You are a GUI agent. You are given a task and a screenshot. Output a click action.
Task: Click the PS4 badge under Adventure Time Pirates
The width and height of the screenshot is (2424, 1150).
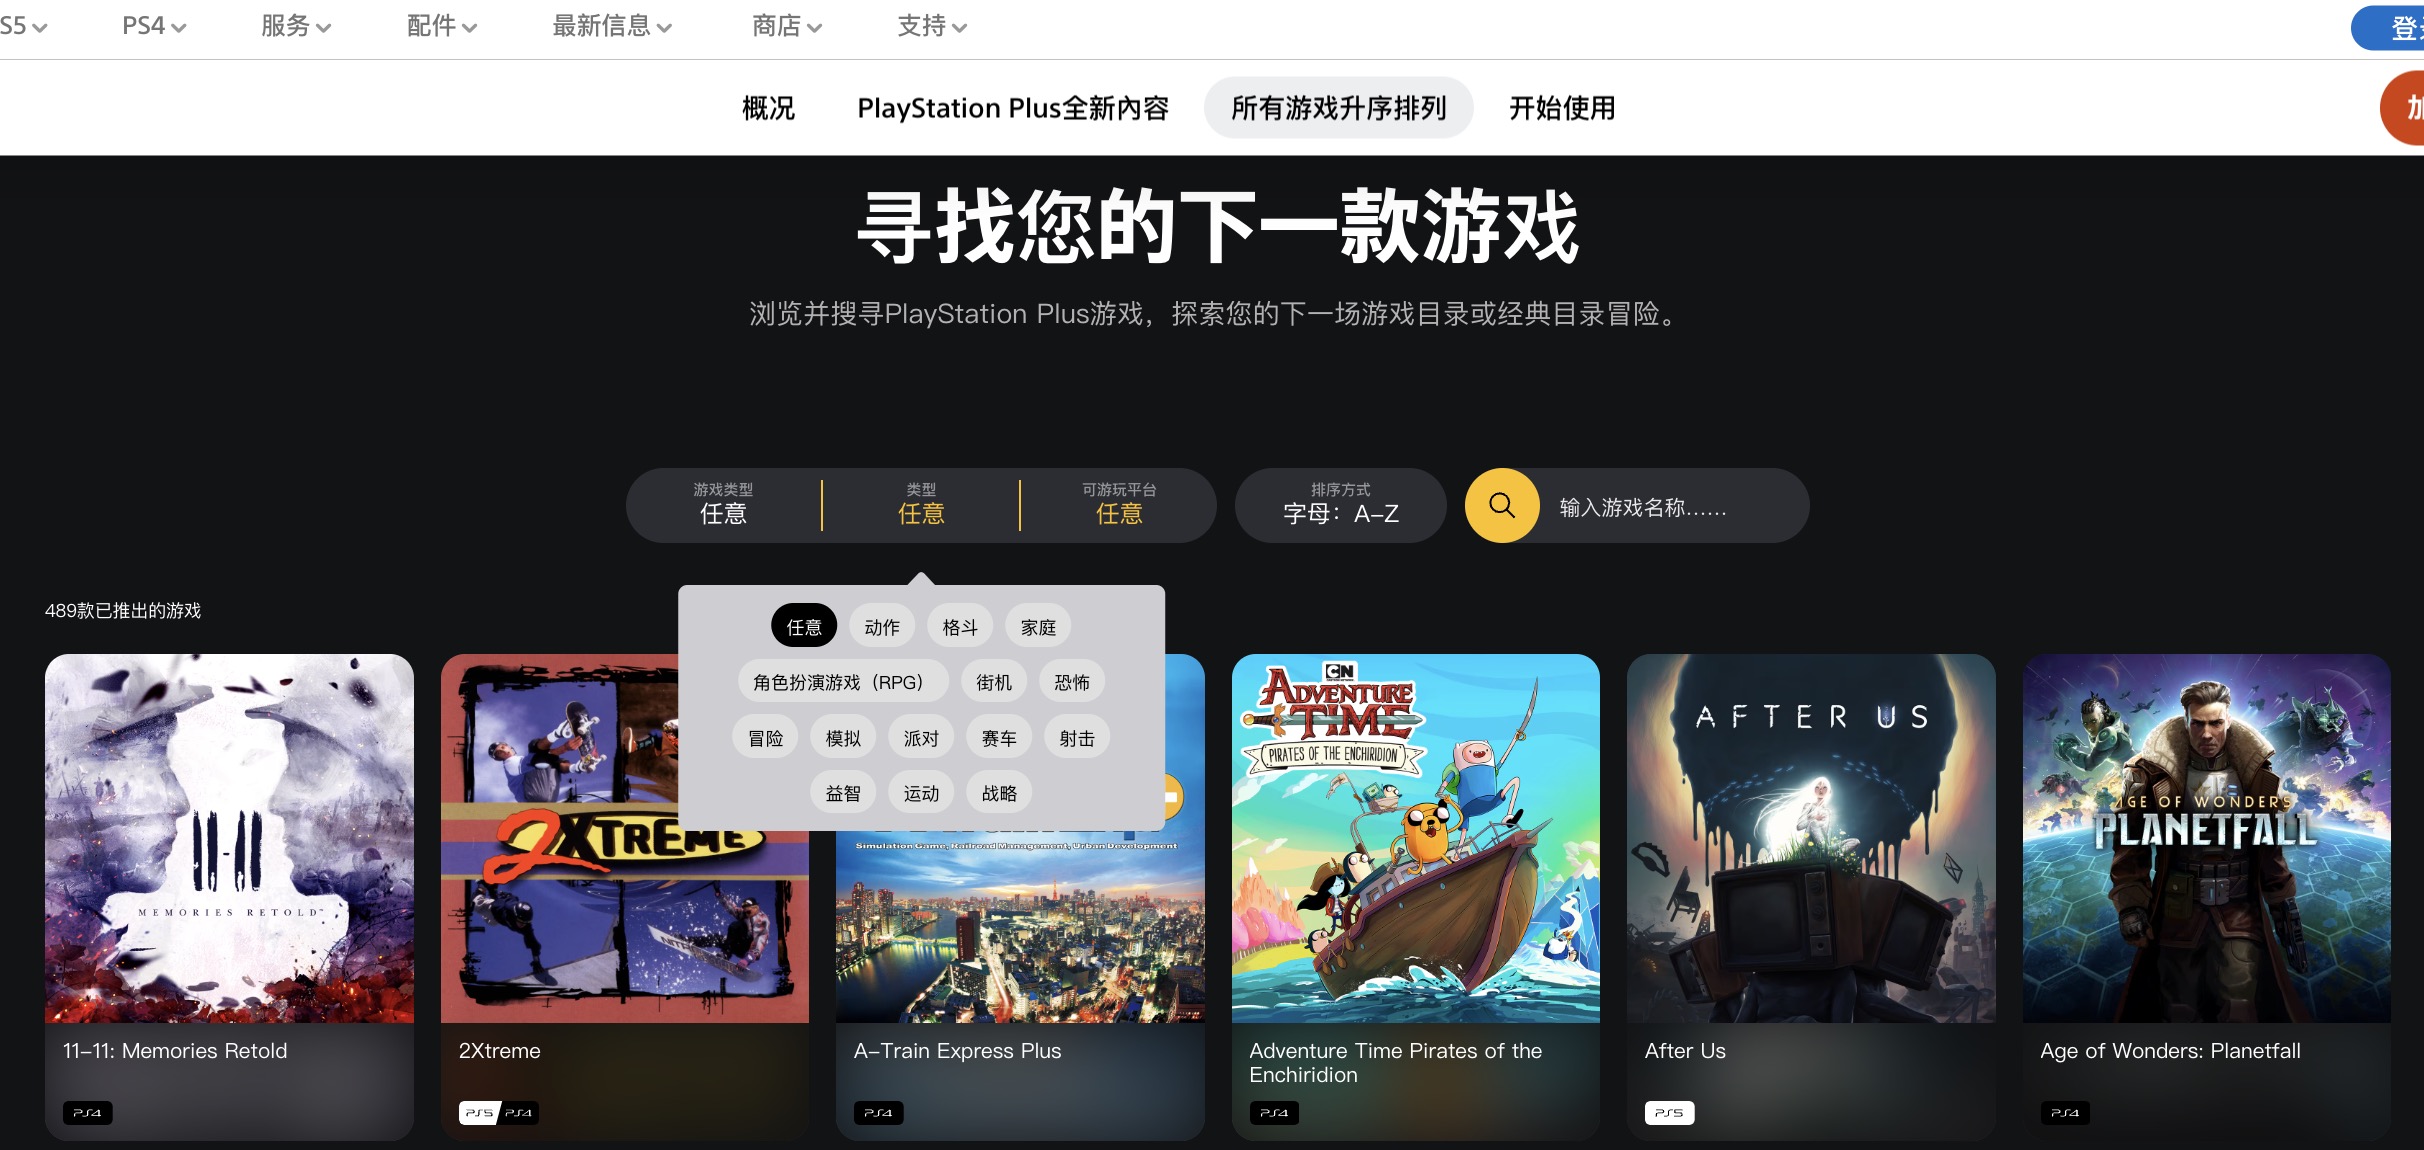pyautogui.click(x=1274, y=1113)
